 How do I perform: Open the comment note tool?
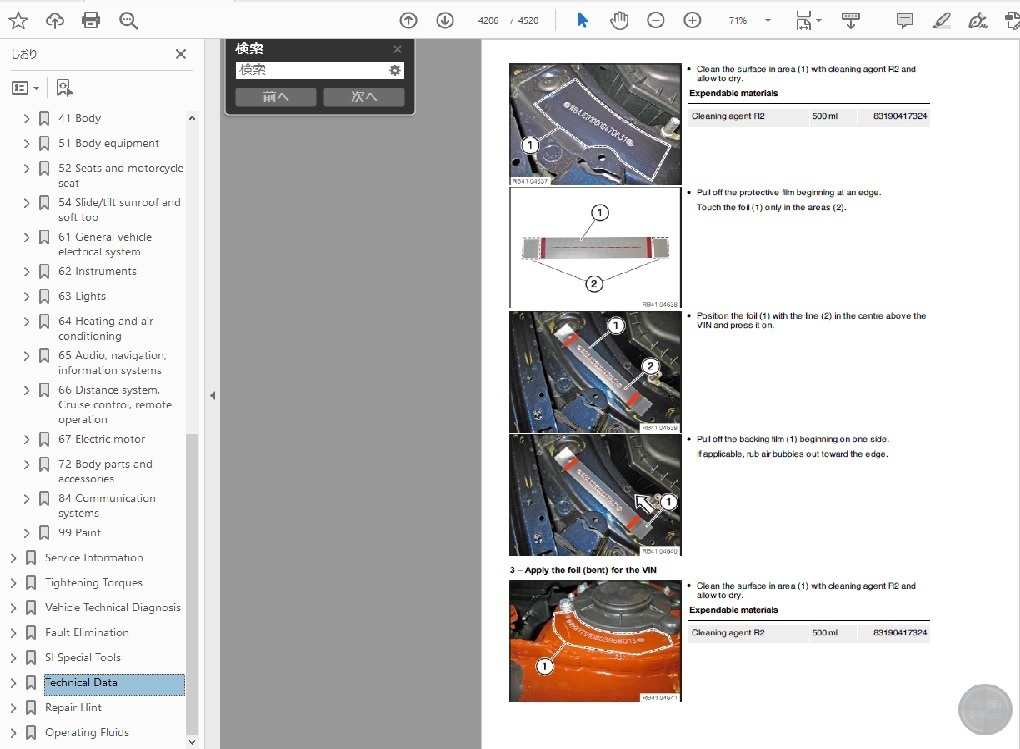tap(904, 21)
